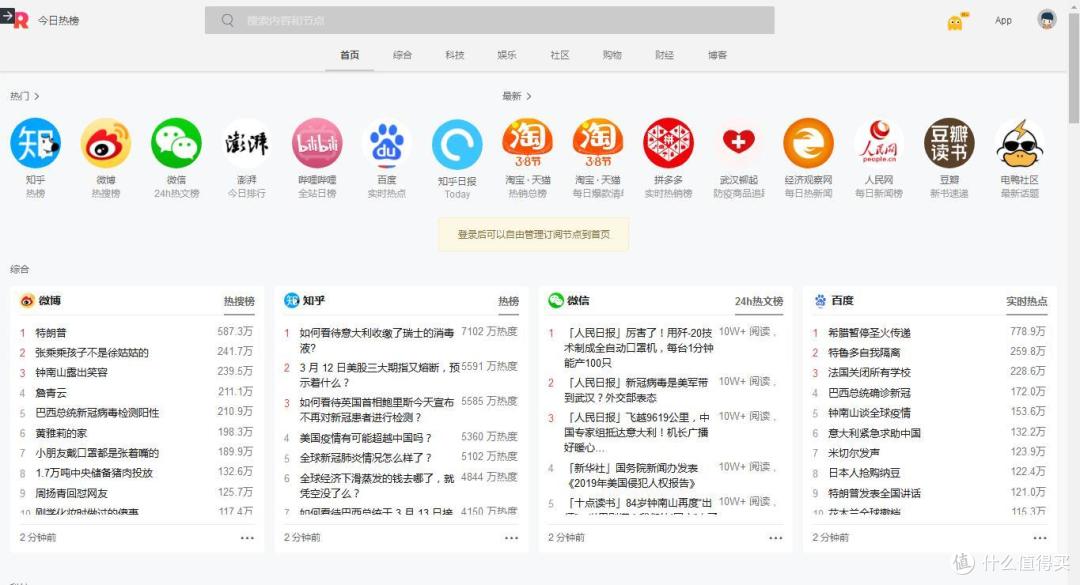Click the 微博 card logo icon
Image resolution: width=1080 pixels, height=585 pixels.
[x=27, y=300]
